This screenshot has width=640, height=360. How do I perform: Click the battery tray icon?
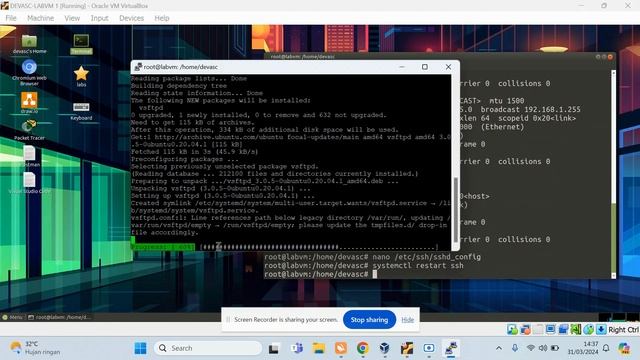555,348
